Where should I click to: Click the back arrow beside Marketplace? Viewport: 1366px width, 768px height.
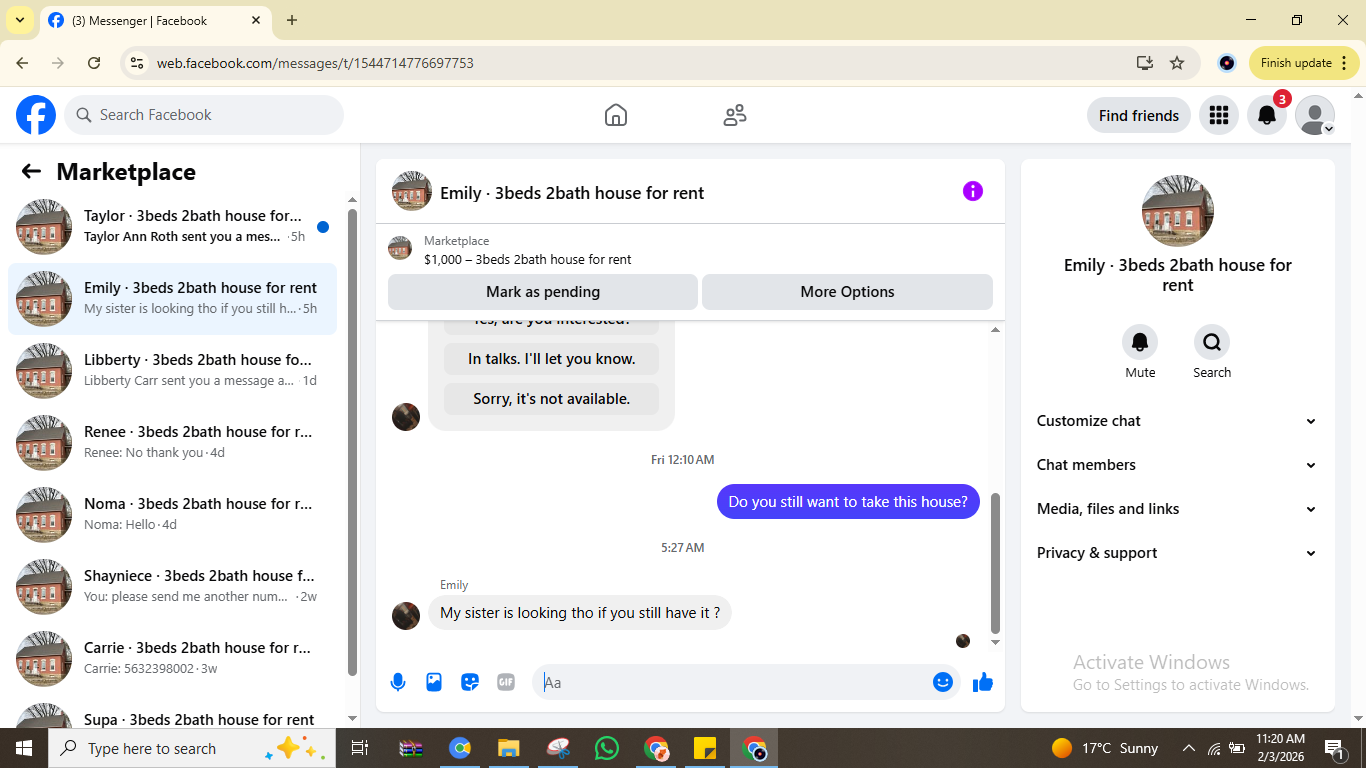(31, 171)
